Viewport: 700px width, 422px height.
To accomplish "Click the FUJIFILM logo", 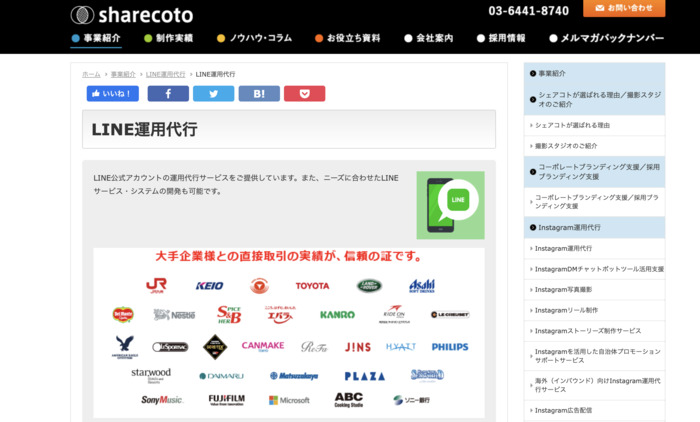I will [x=227, y=400].
